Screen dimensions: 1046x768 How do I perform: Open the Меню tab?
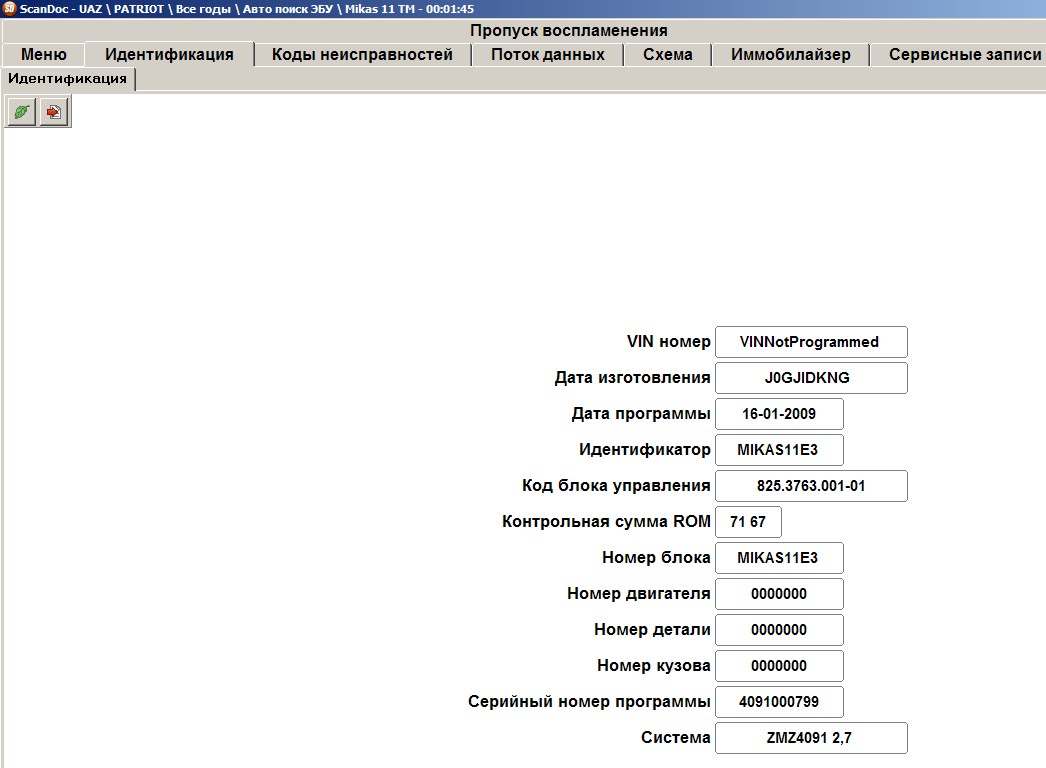point(43,55)
